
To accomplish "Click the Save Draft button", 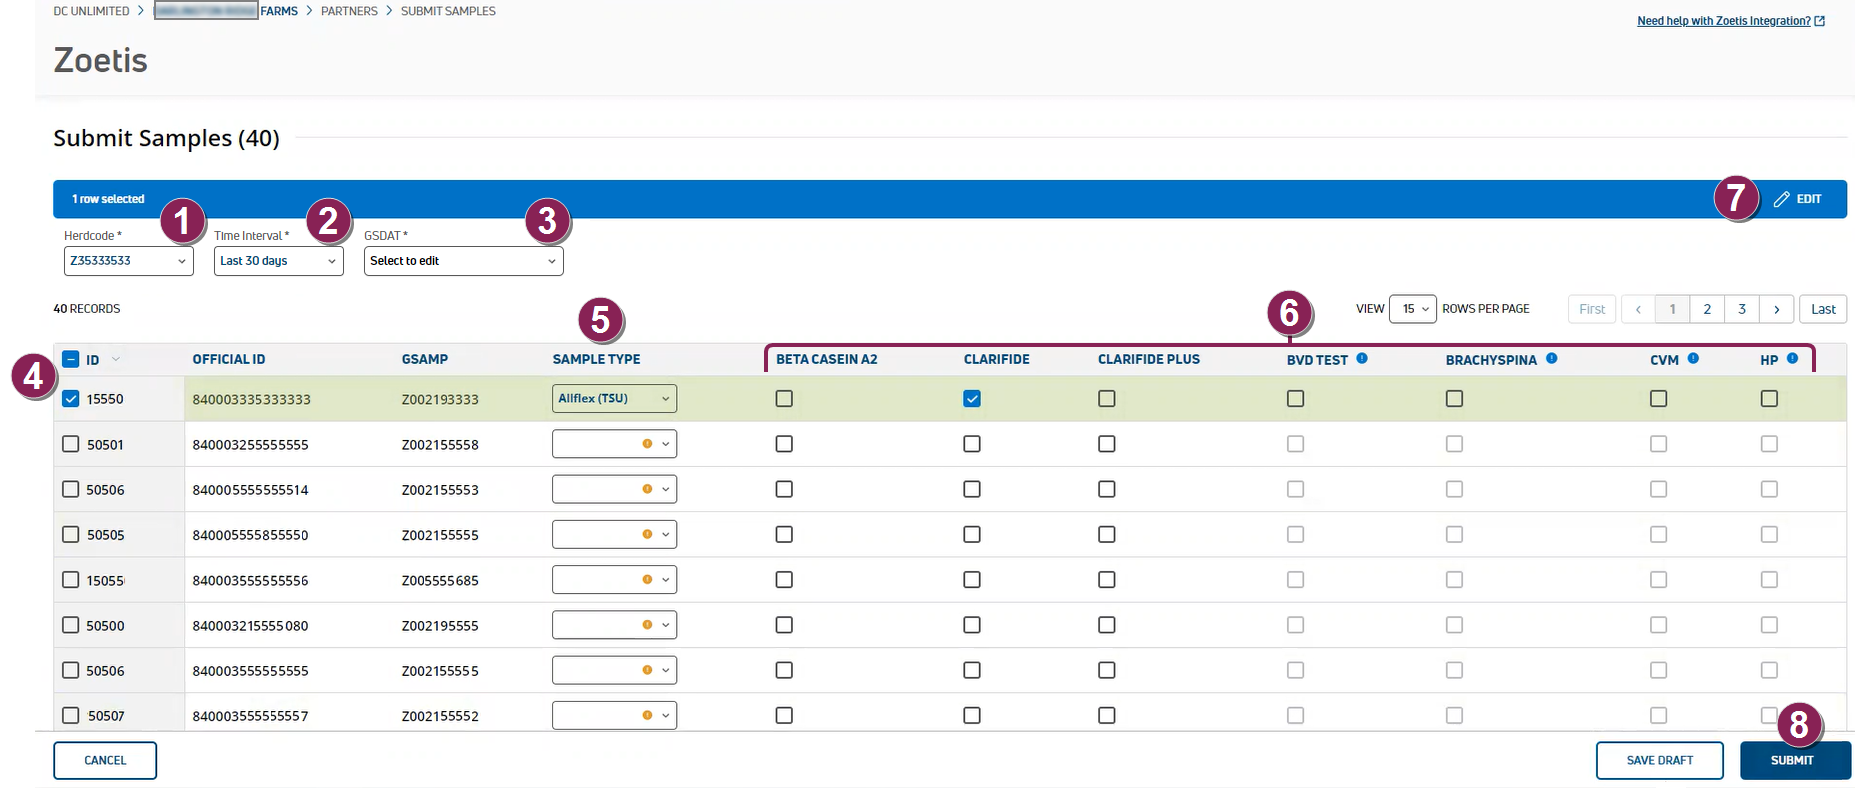I will 1659,760.
